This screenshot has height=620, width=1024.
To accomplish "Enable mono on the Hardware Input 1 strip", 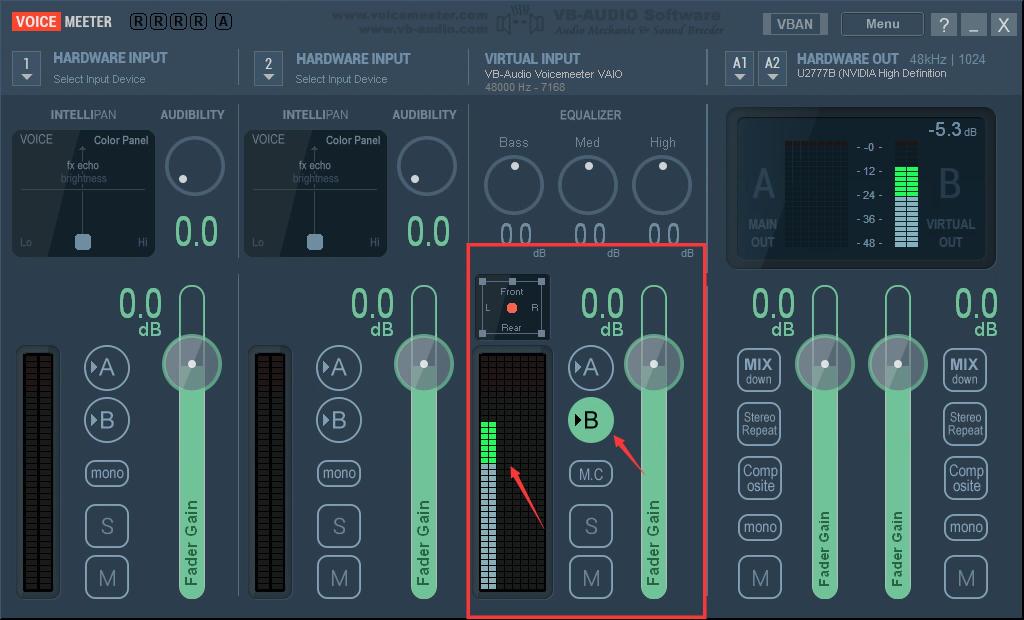I will coord(107,473).
